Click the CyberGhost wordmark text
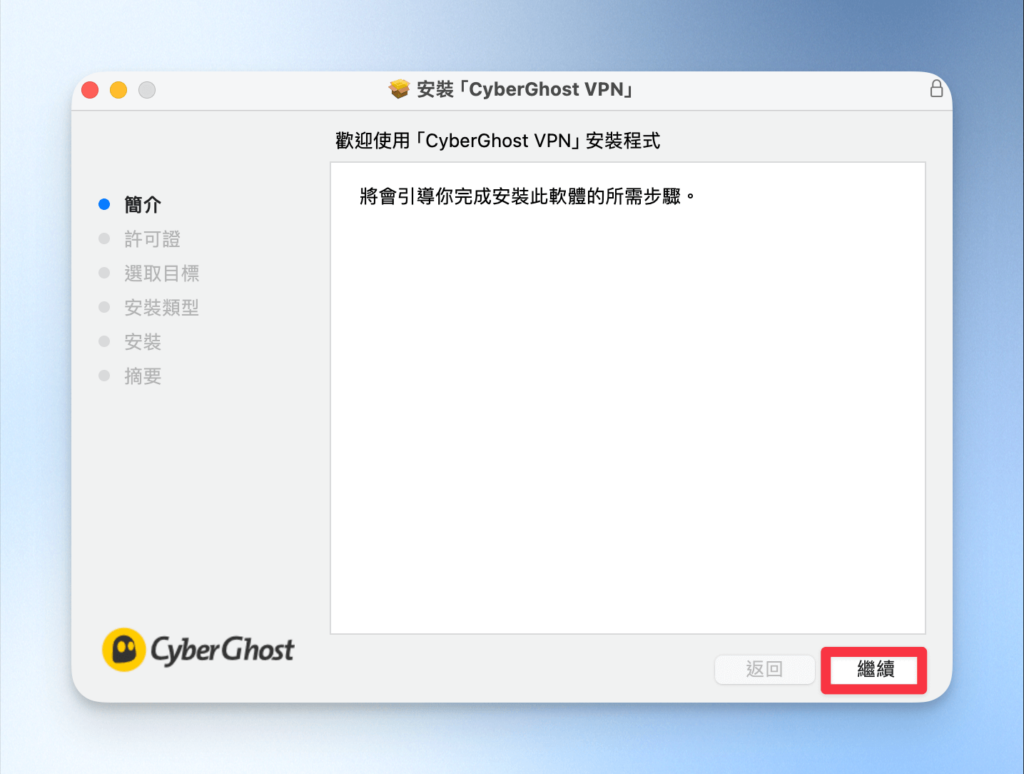The image size is (1024, 774). pyautogui.click(x=223, y=650)
